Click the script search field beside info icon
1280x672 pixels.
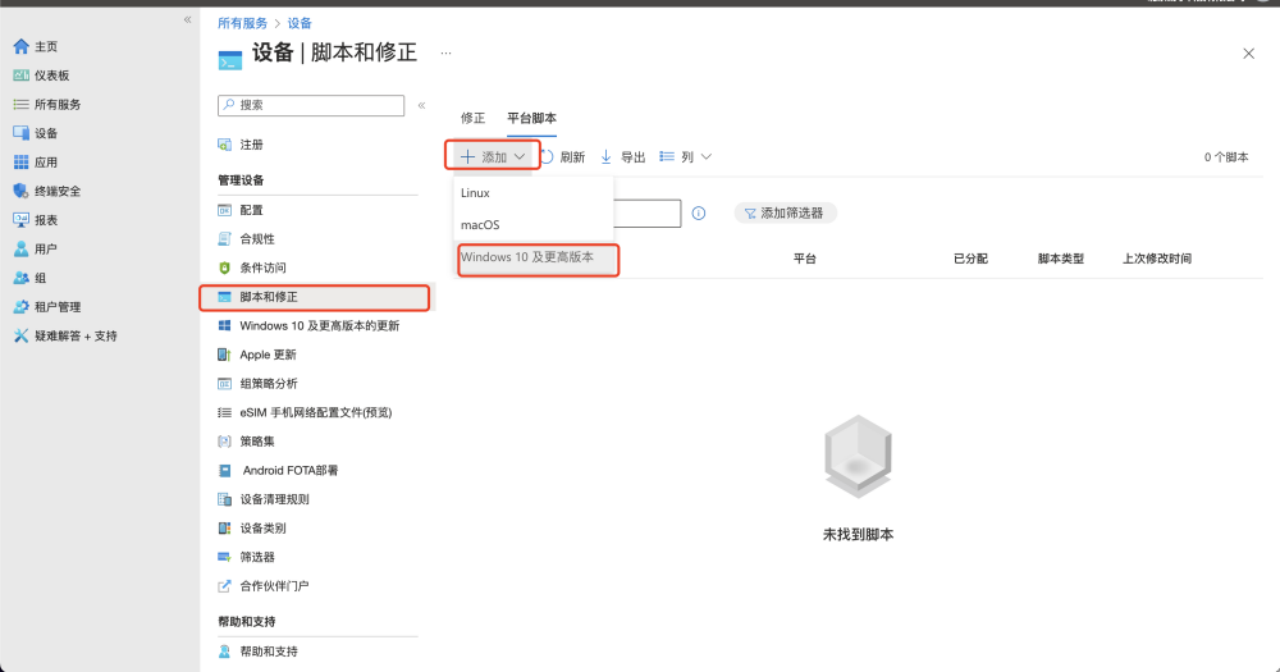[x=647, y=213]
